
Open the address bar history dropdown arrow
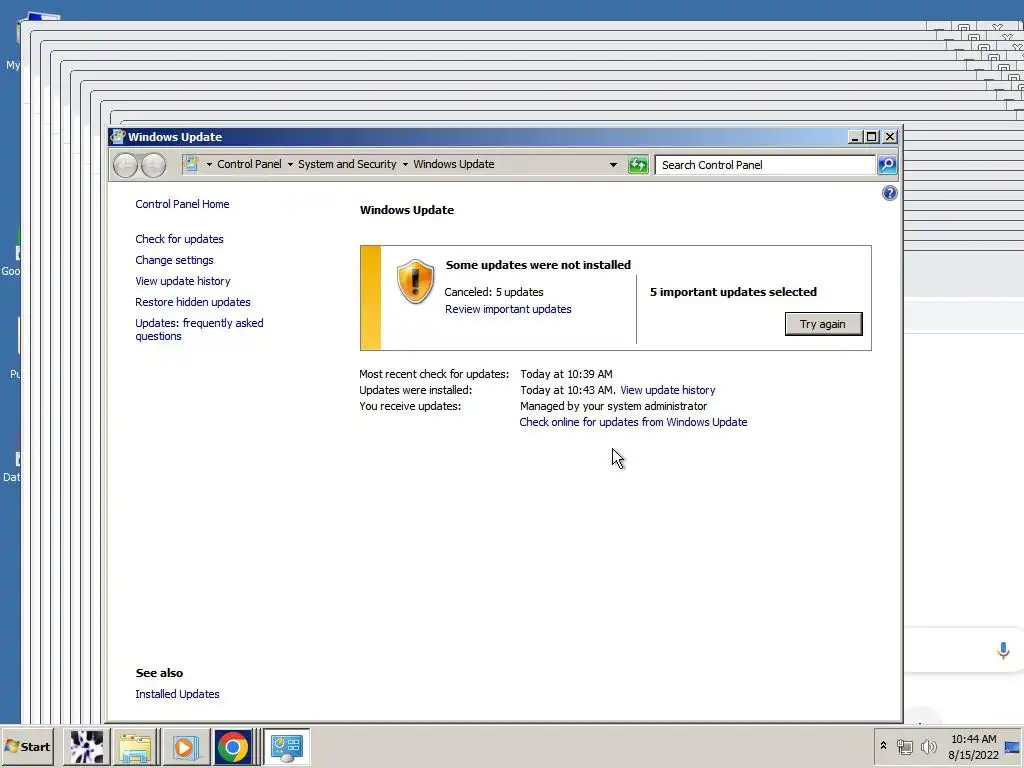(613, 165)
